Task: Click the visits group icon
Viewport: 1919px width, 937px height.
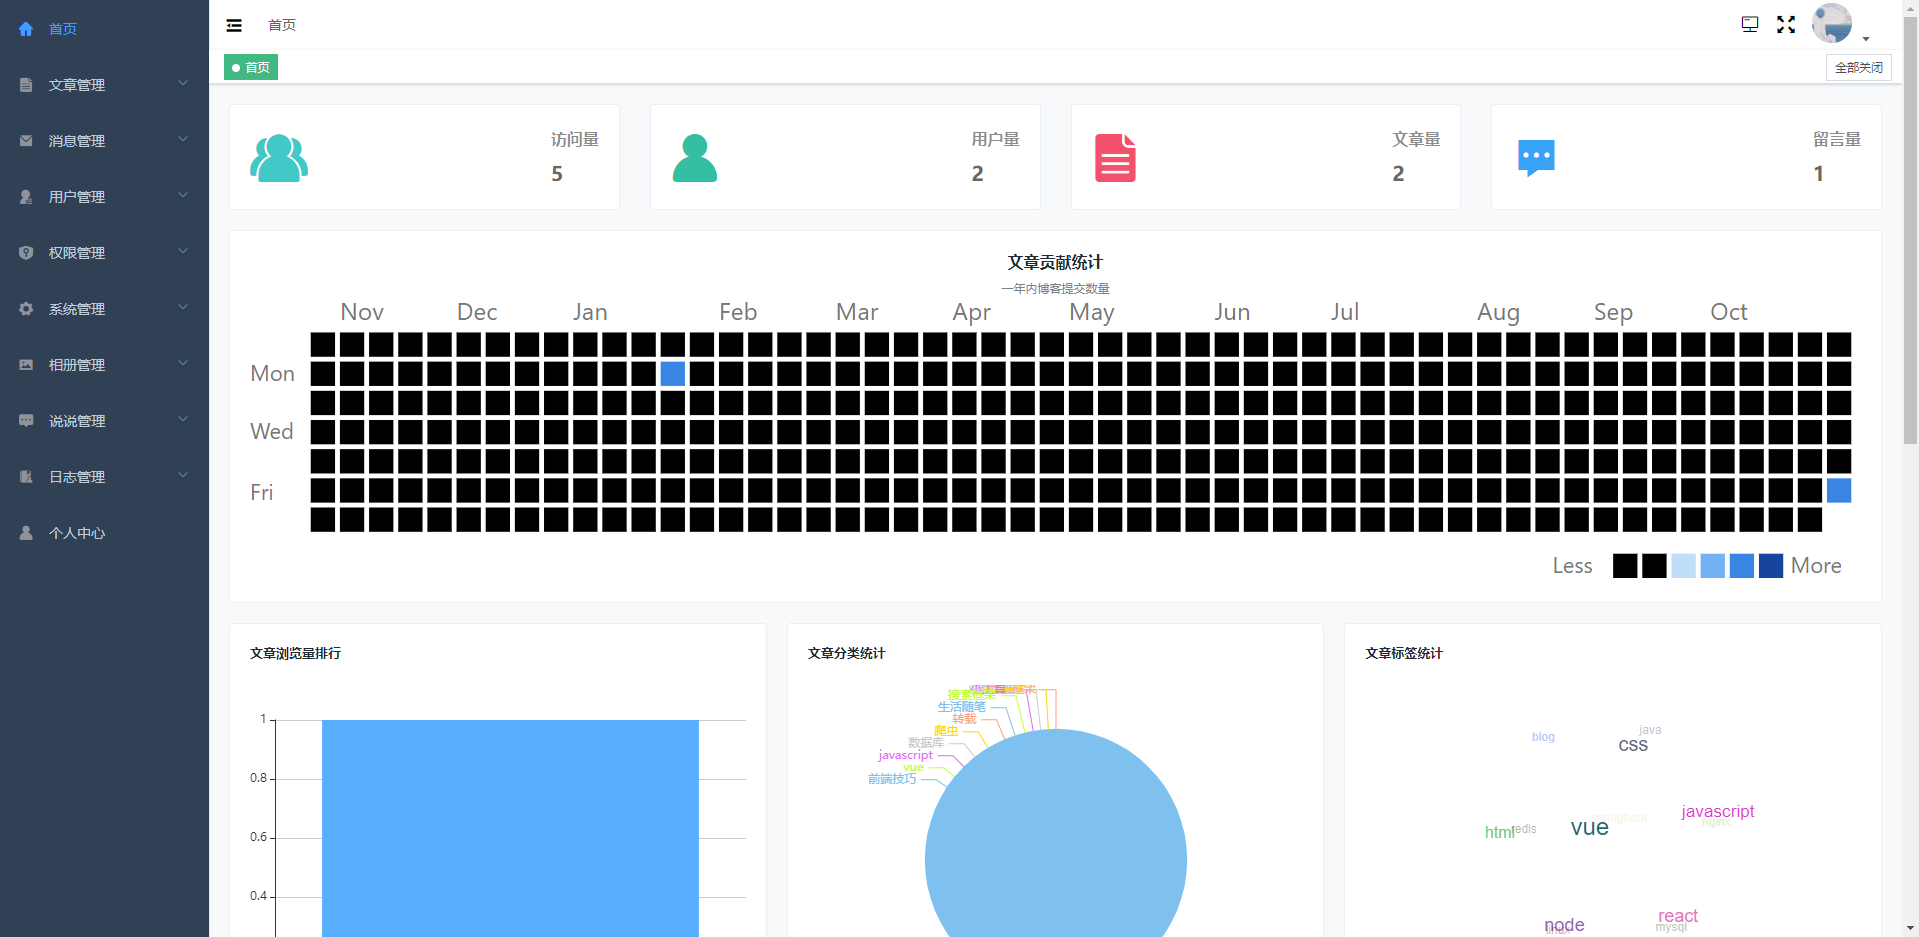Action: 279,158
